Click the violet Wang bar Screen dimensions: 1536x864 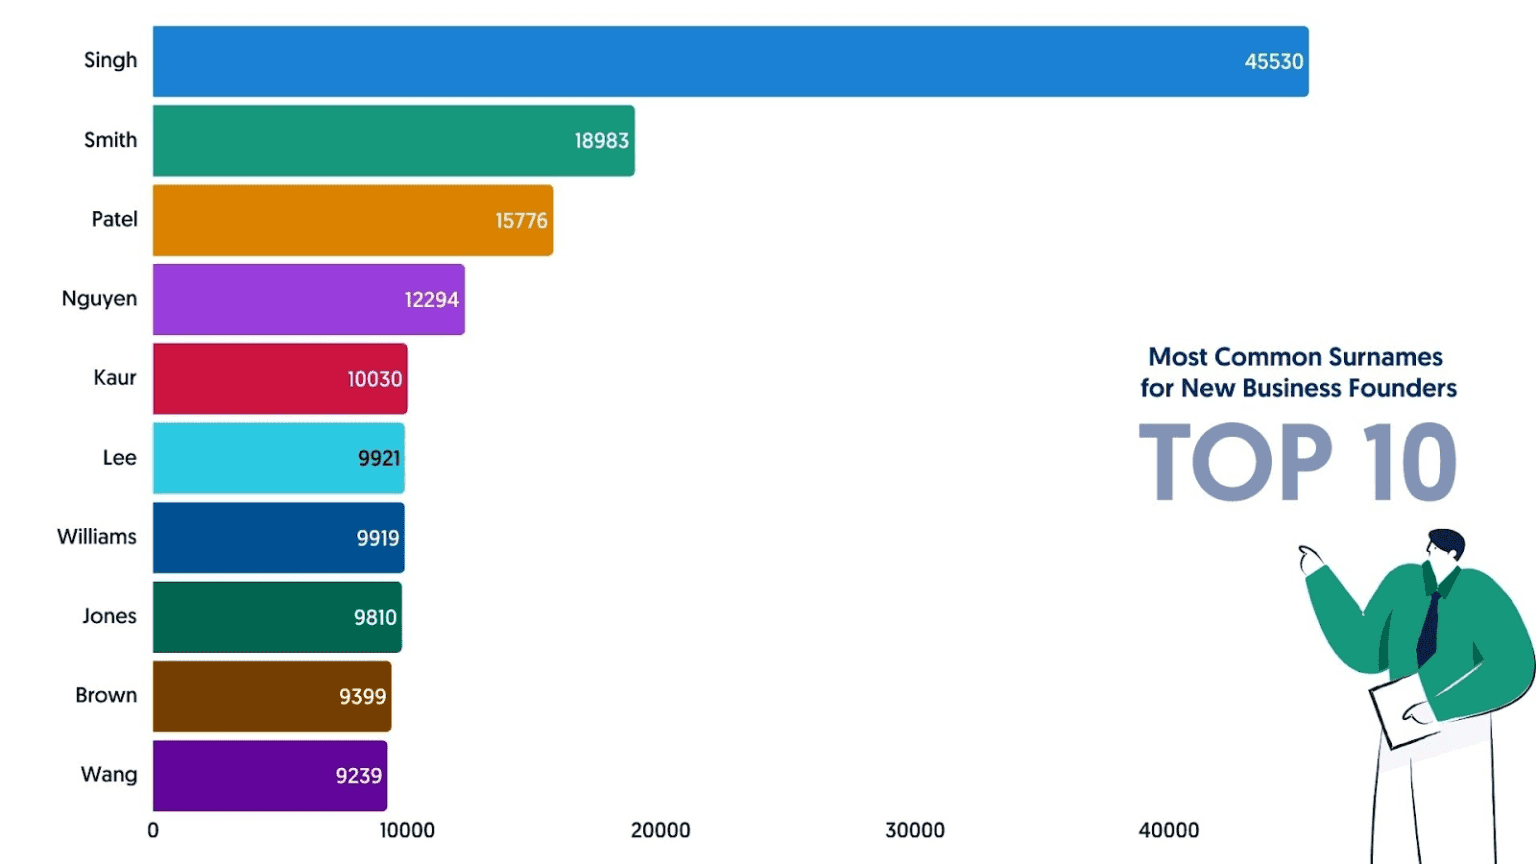[270, 776]
